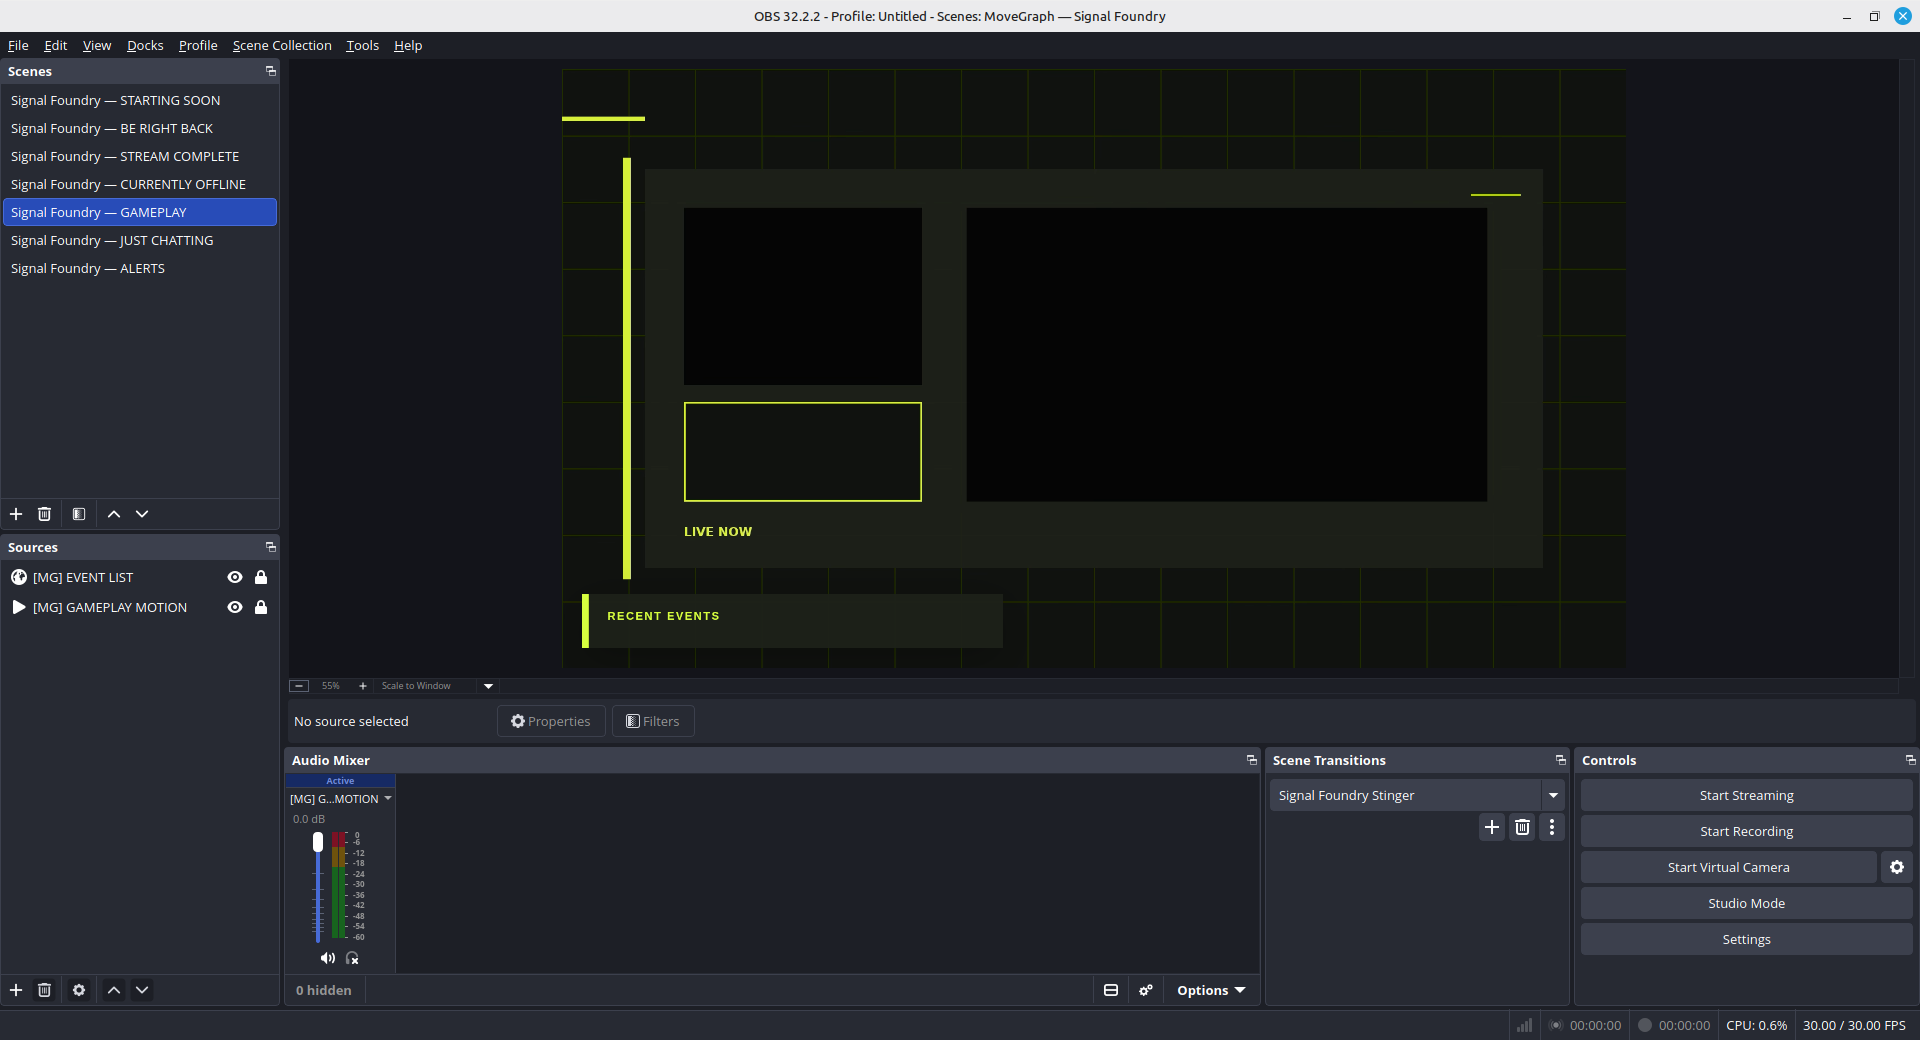The width and height of the screenshot is (1920, 1040).
Task: Hide the [MG] GAMEPLAY MOTION source
Action: coord(235,607)
